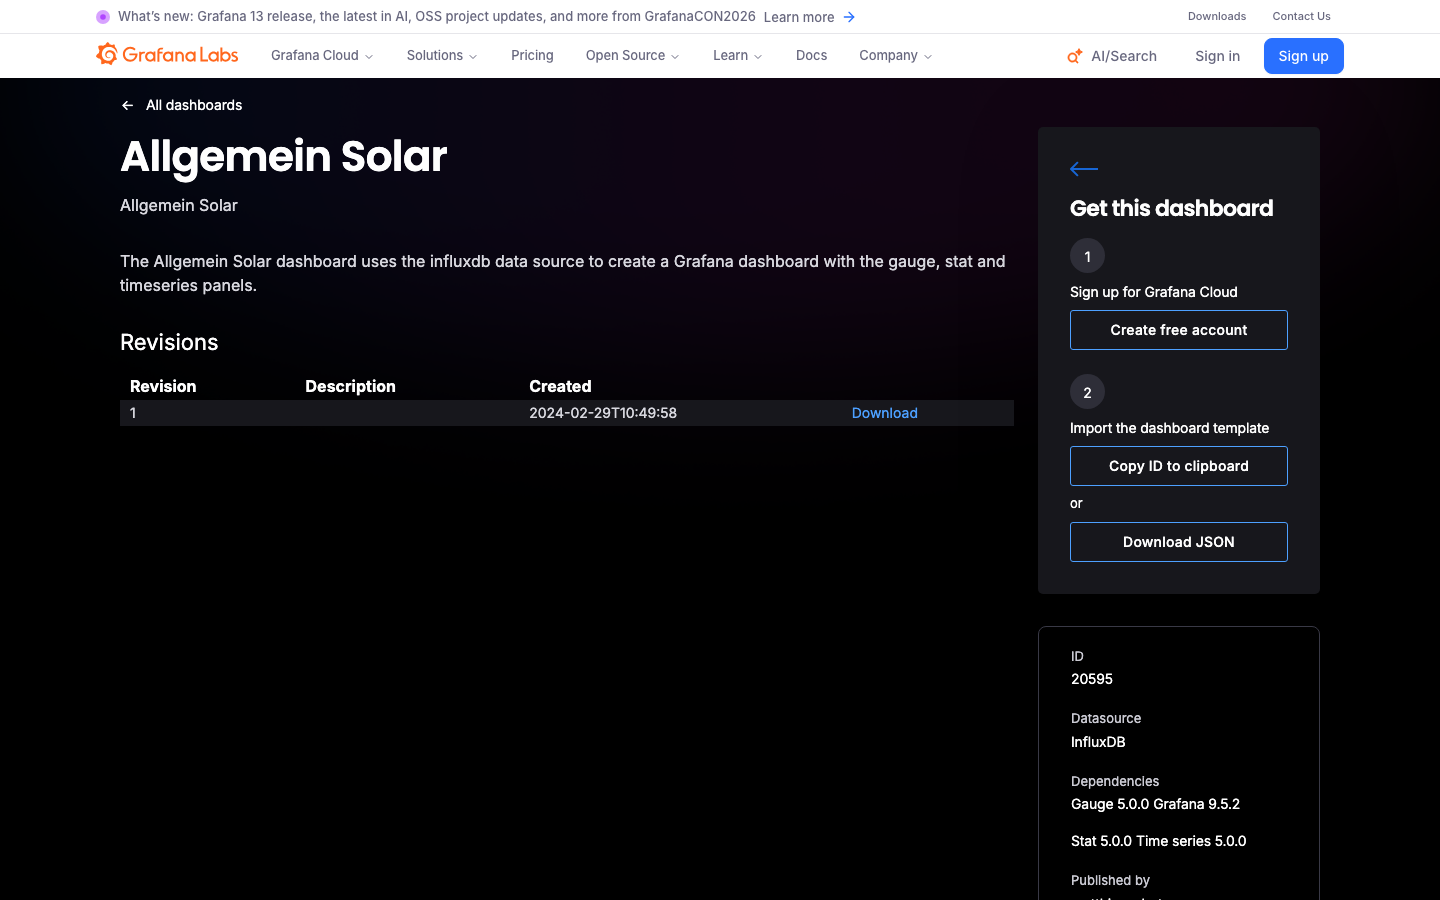1440x900 pixels.
Task: Open the Contact Us link
Action: click(x=1301, y=16)
